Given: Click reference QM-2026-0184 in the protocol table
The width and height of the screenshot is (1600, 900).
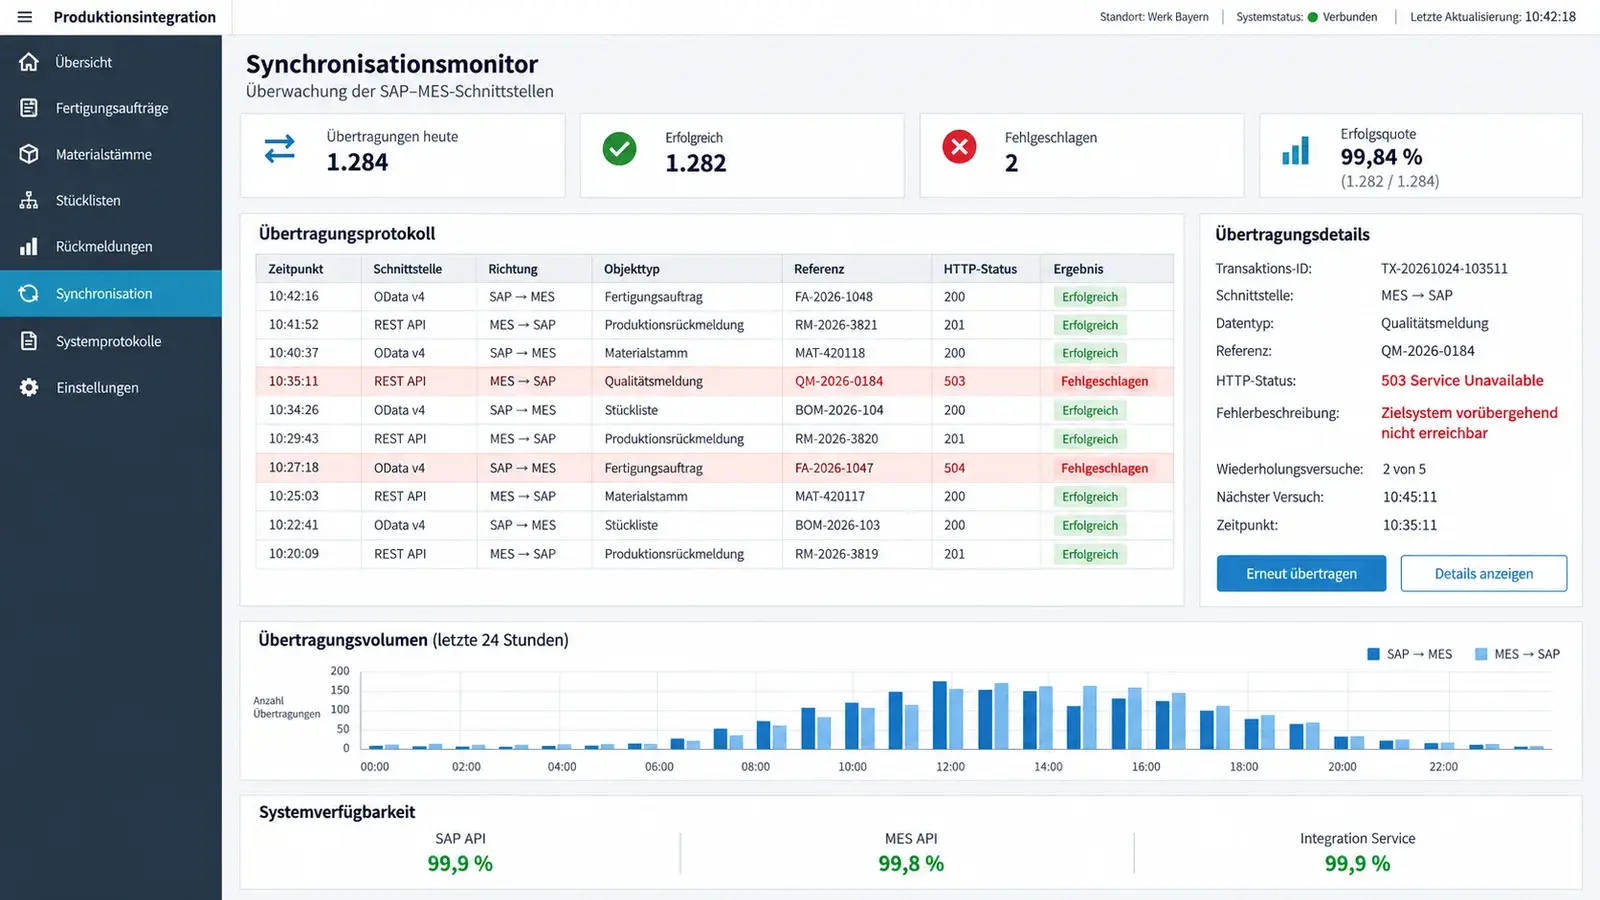Looking at the screenshot, I should (x=839, y=381).
